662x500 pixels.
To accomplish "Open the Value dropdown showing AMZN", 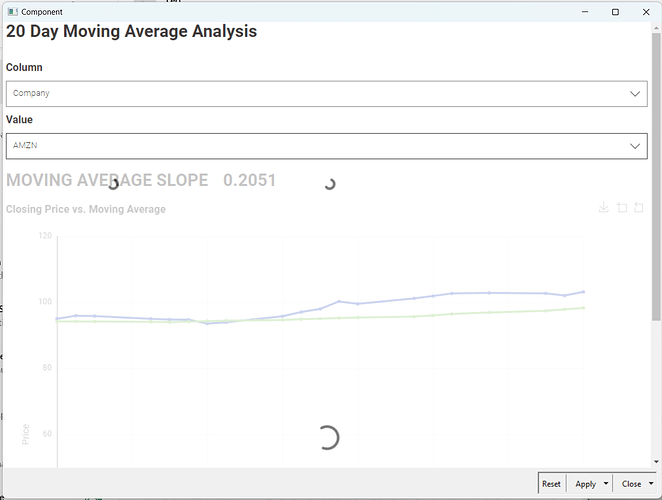I will pos(326,146).
